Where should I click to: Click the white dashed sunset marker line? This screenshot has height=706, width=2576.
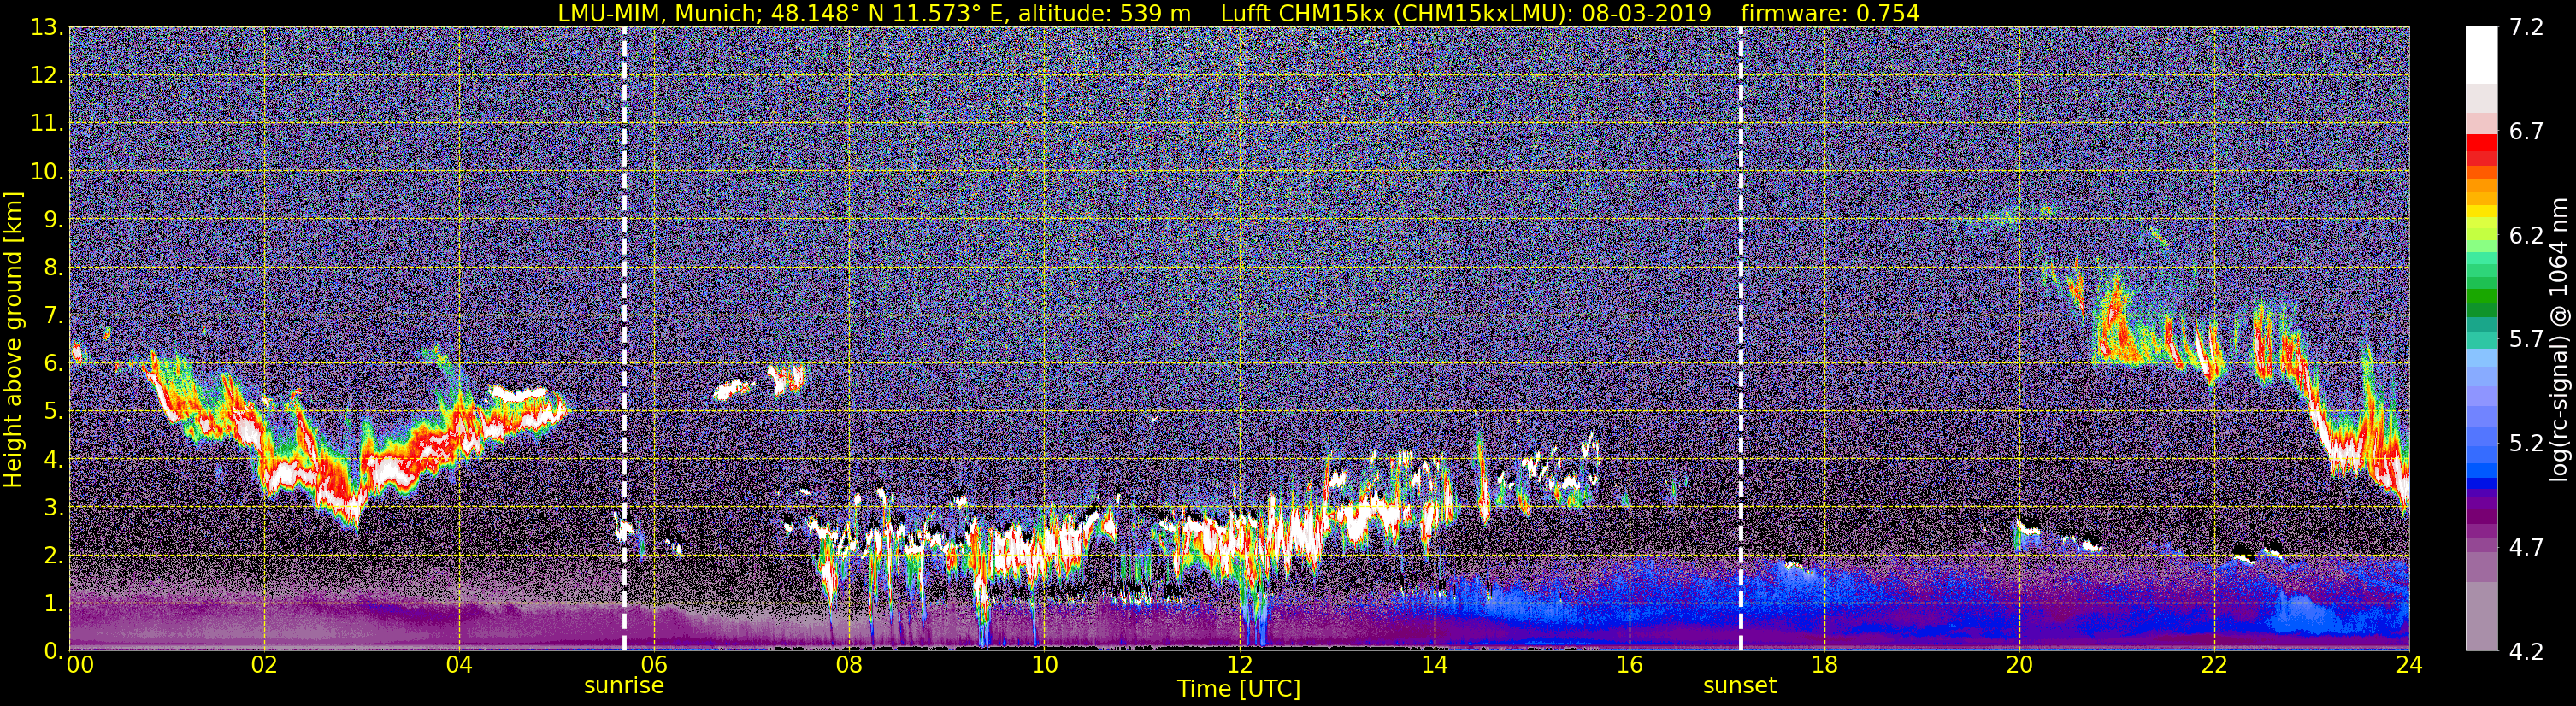(x=1740, y=339)
